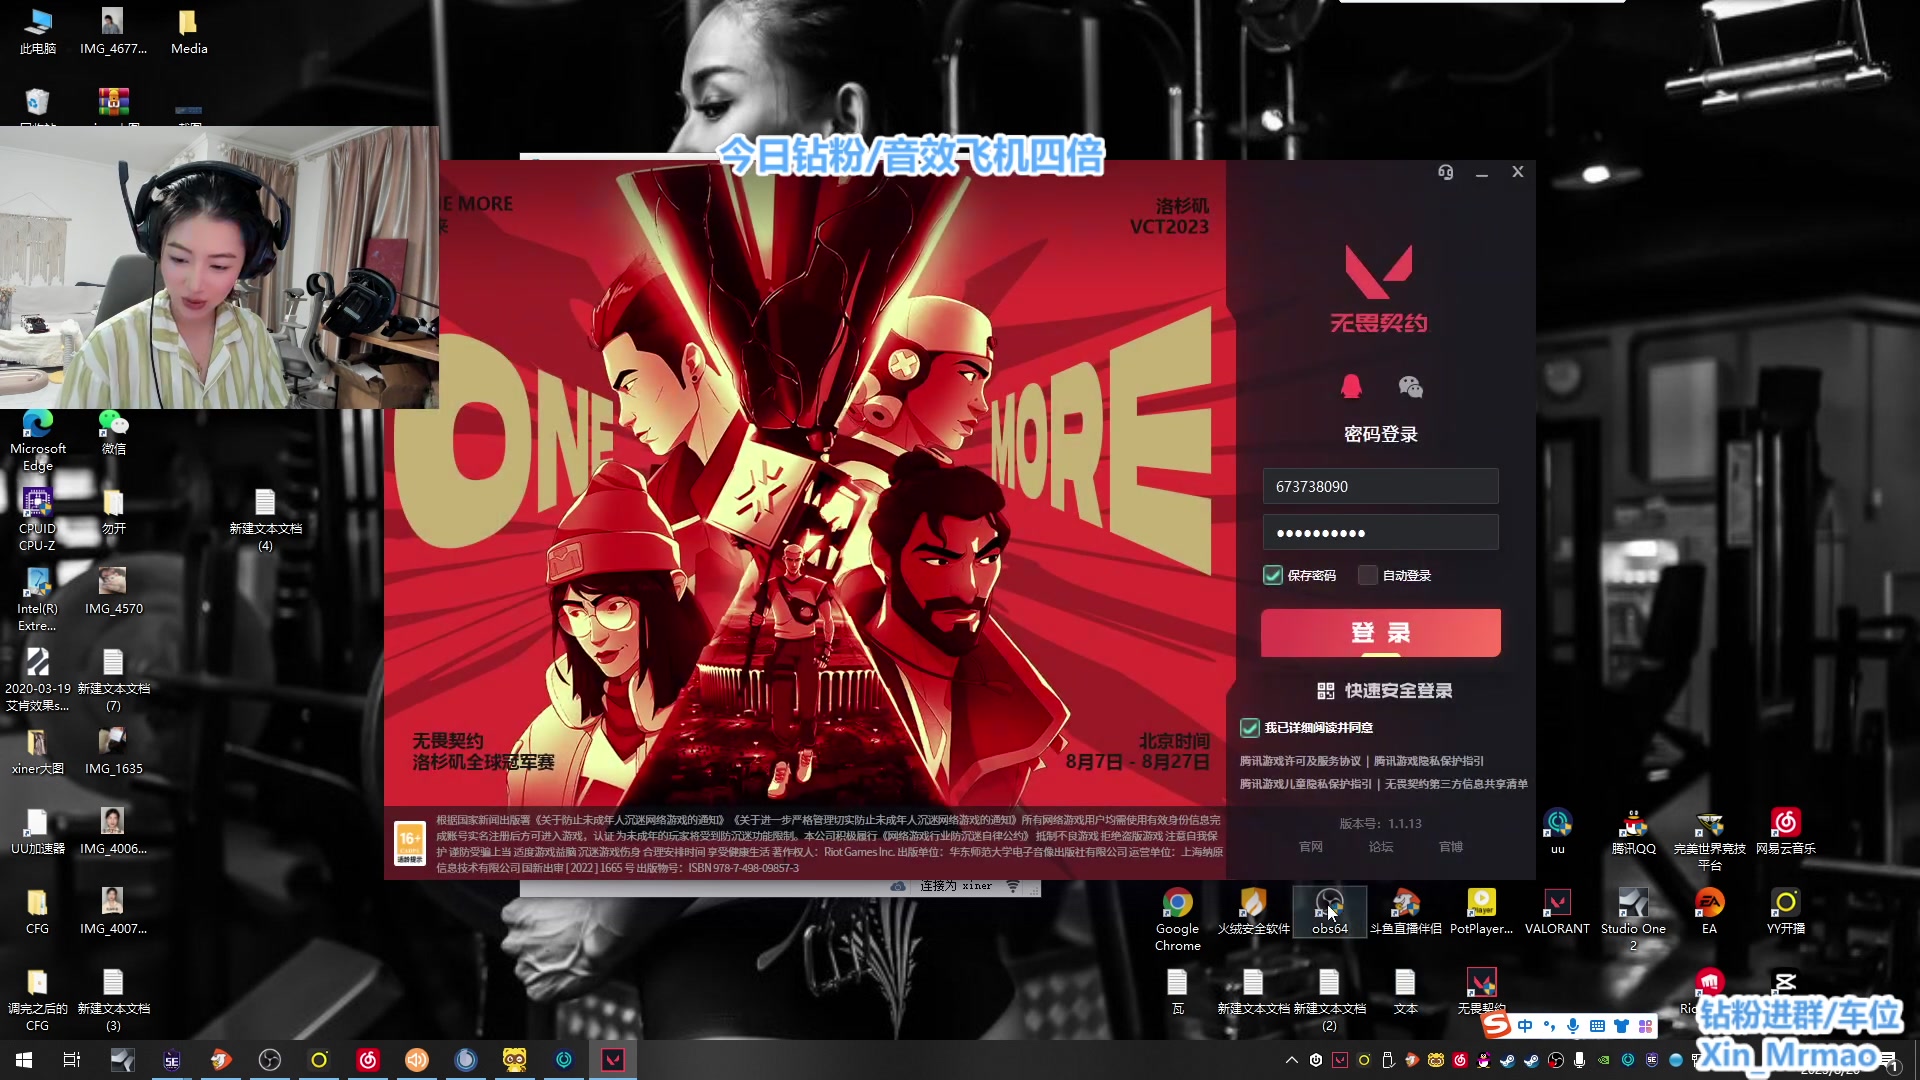This screenshot has width=1920, height=1080.
Task: Open 腾讯游戏许可及服务协议 link
Action: tap(1300, 761)
